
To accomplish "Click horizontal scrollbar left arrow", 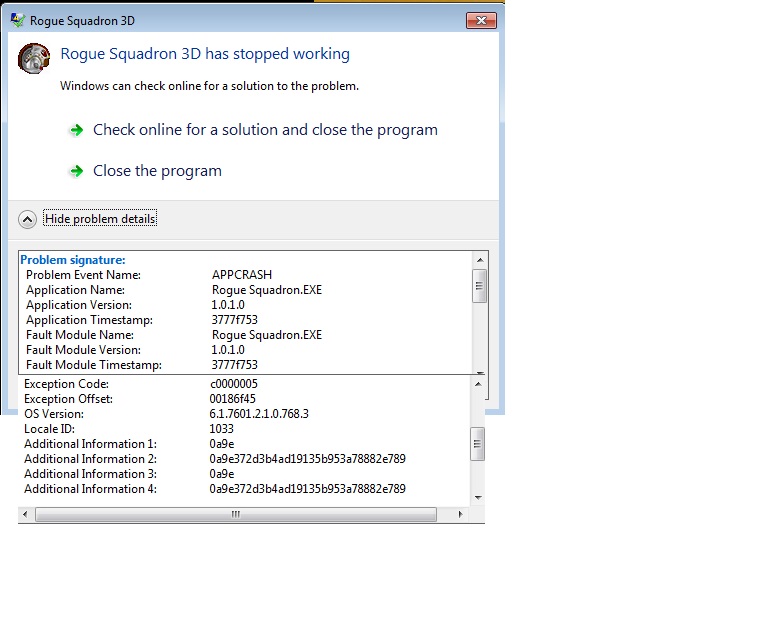I will [x=26, y=514].
